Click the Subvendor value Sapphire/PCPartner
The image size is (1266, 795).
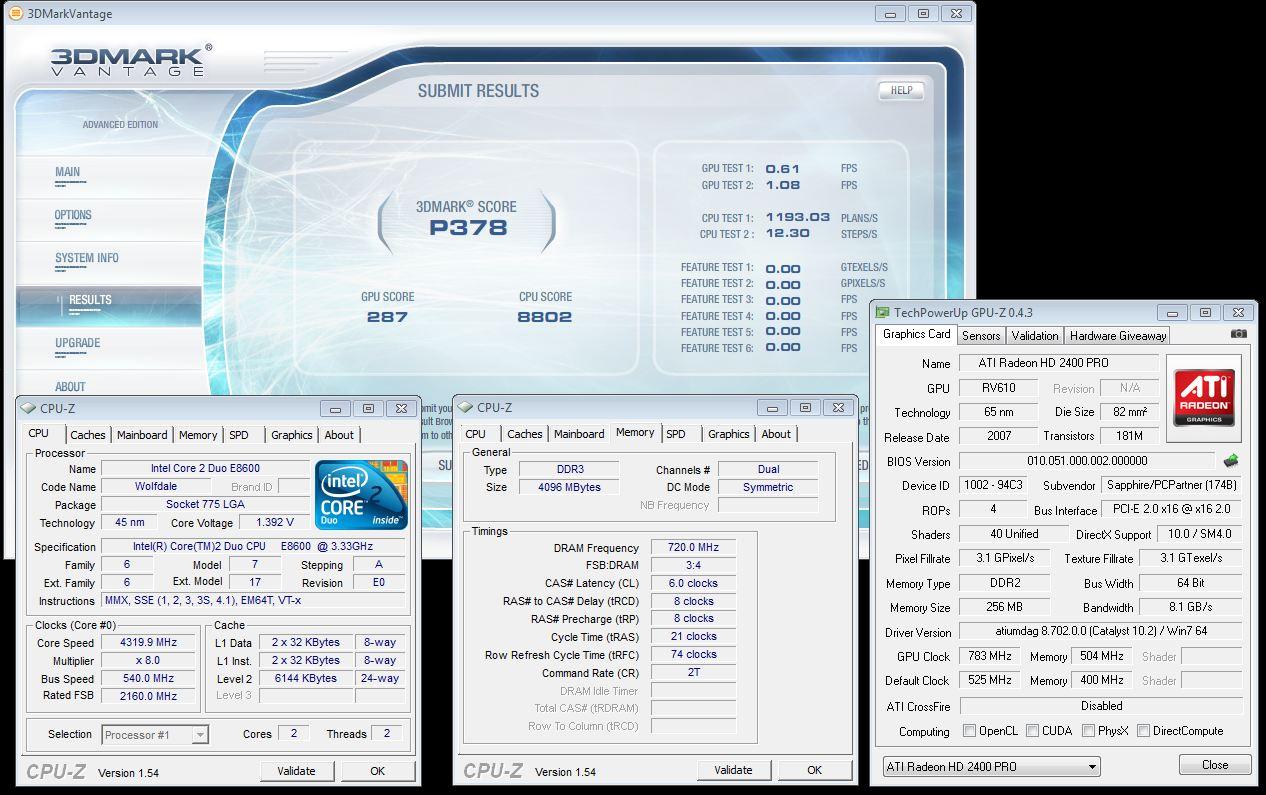tap(1172, 485)
